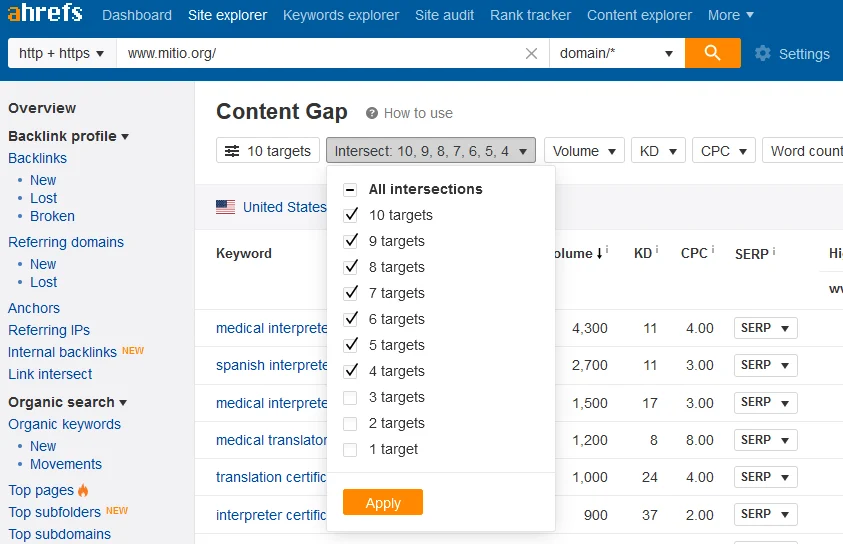Open the More menu
Image resolution: width=843 pixels, height=544 pixels.
[x=731, y=15]
